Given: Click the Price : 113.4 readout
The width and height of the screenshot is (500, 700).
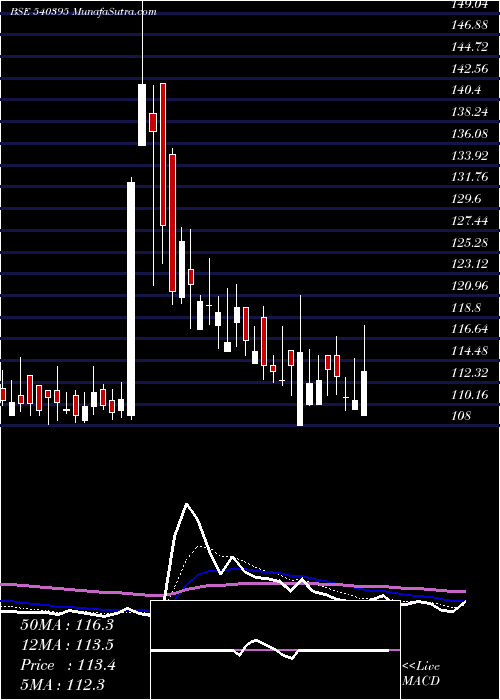Looking at the screenshot, I should [x=68, y=665].
